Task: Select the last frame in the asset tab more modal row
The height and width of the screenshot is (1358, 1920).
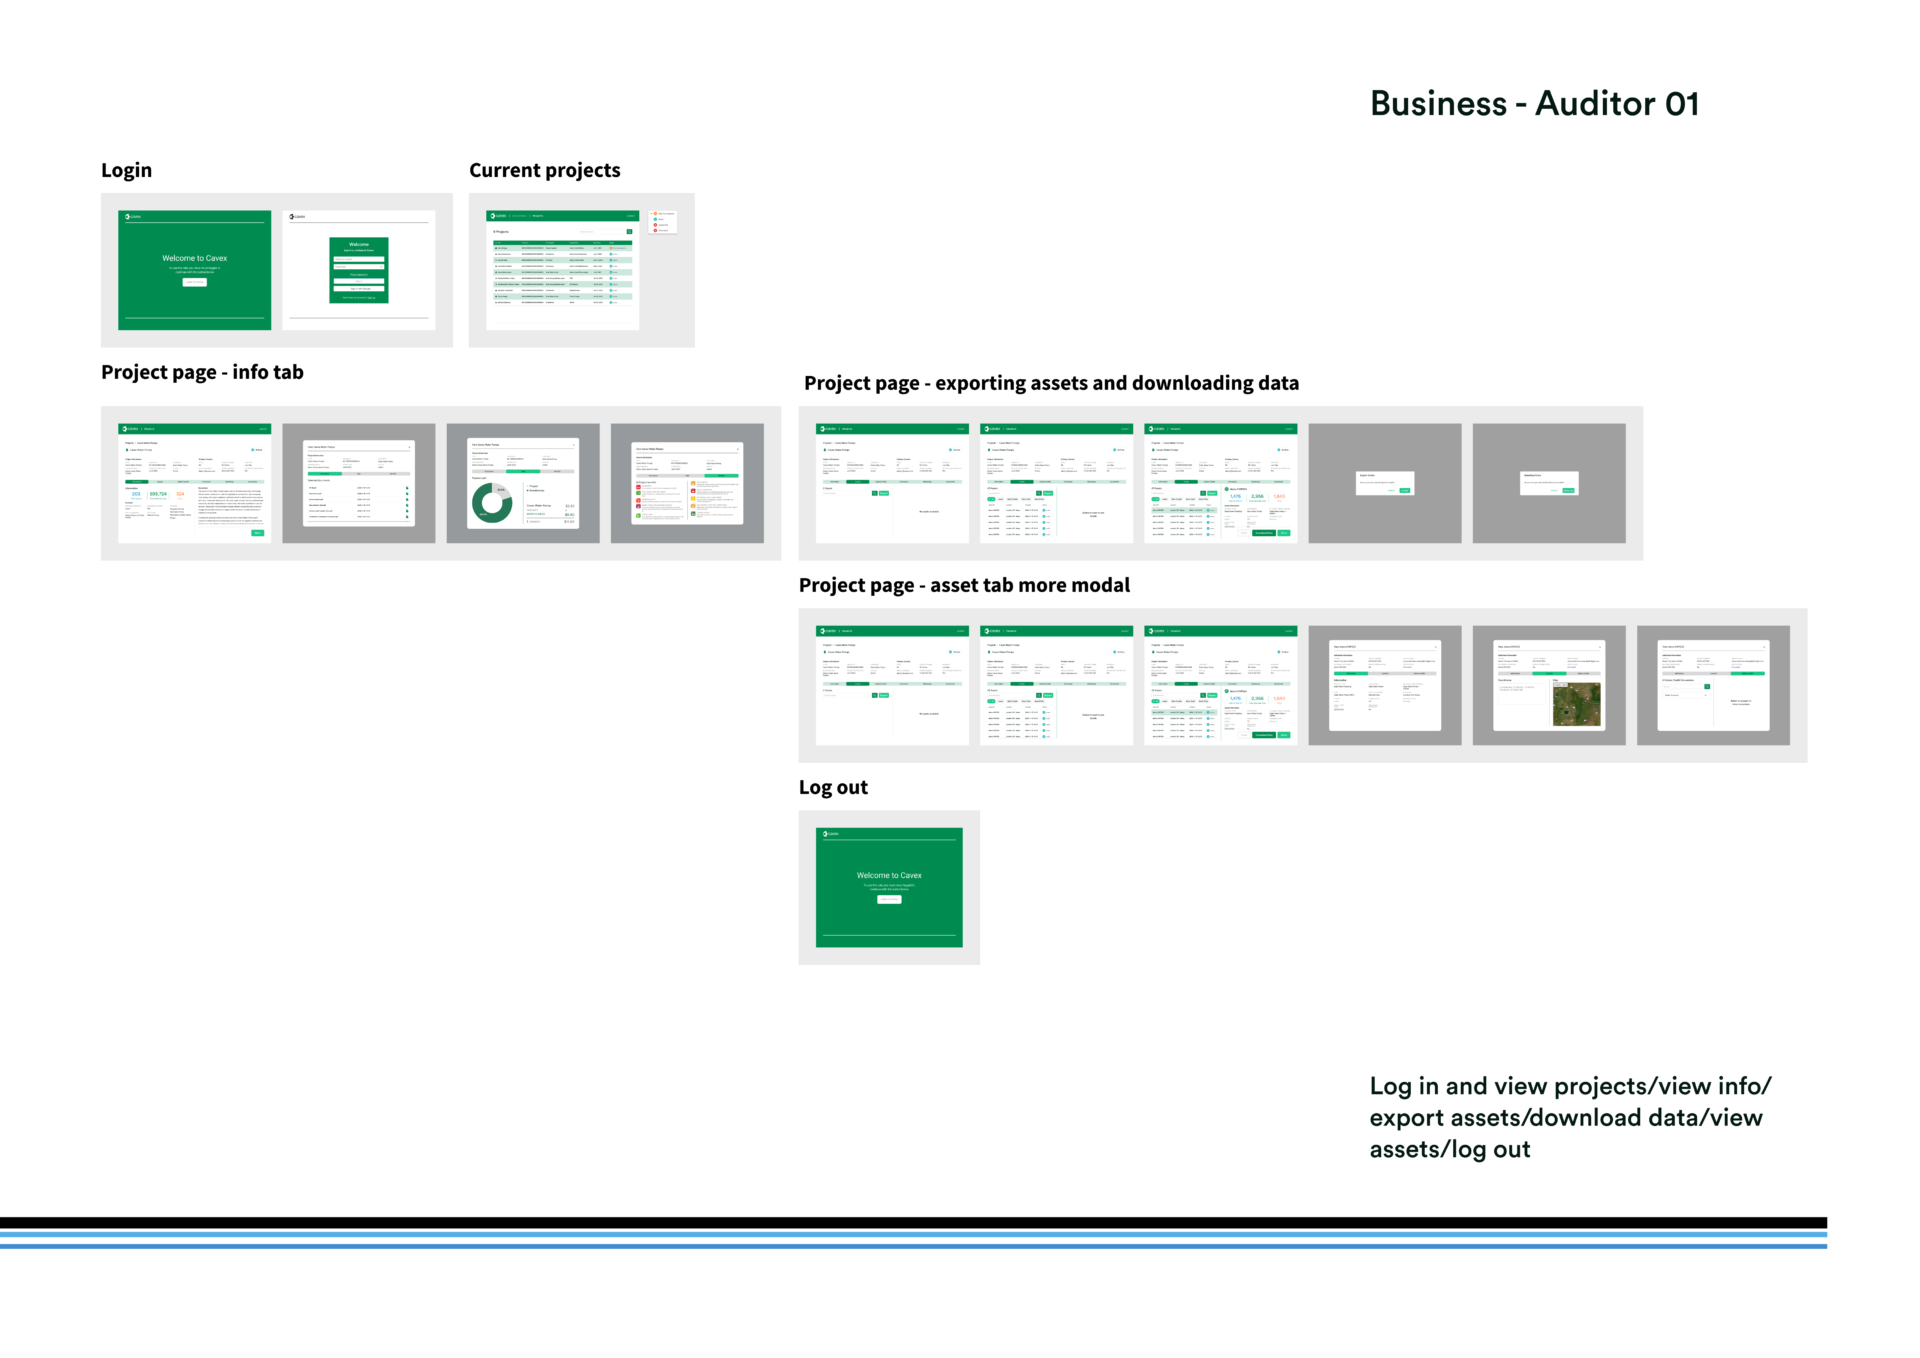Action: click(x=1712, y=685)
